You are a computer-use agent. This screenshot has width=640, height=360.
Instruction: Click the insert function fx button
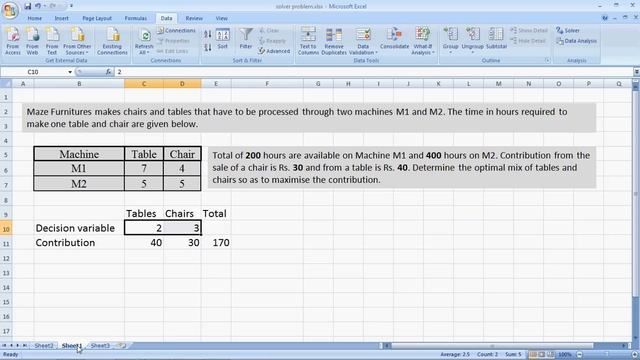pyautogui.click(x=108, y=72)
